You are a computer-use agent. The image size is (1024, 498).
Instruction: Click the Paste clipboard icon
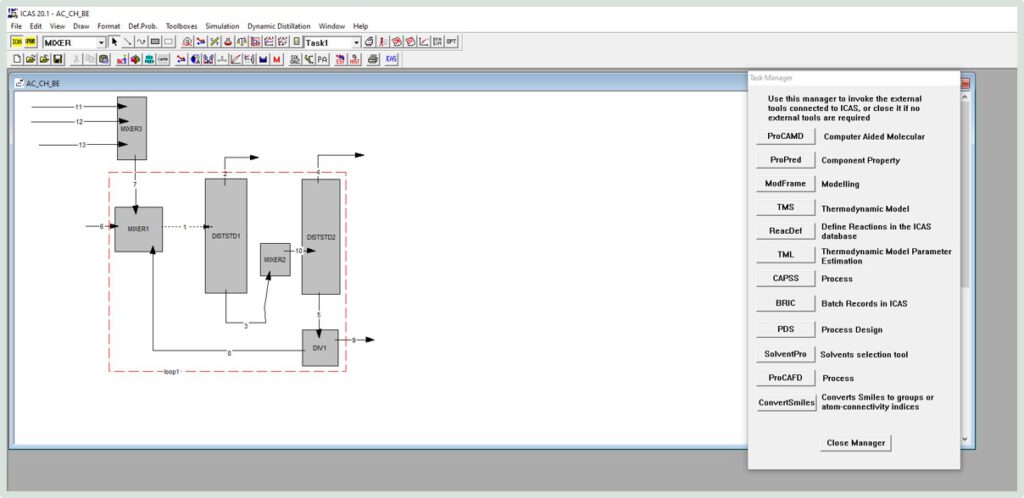point(103,59)
